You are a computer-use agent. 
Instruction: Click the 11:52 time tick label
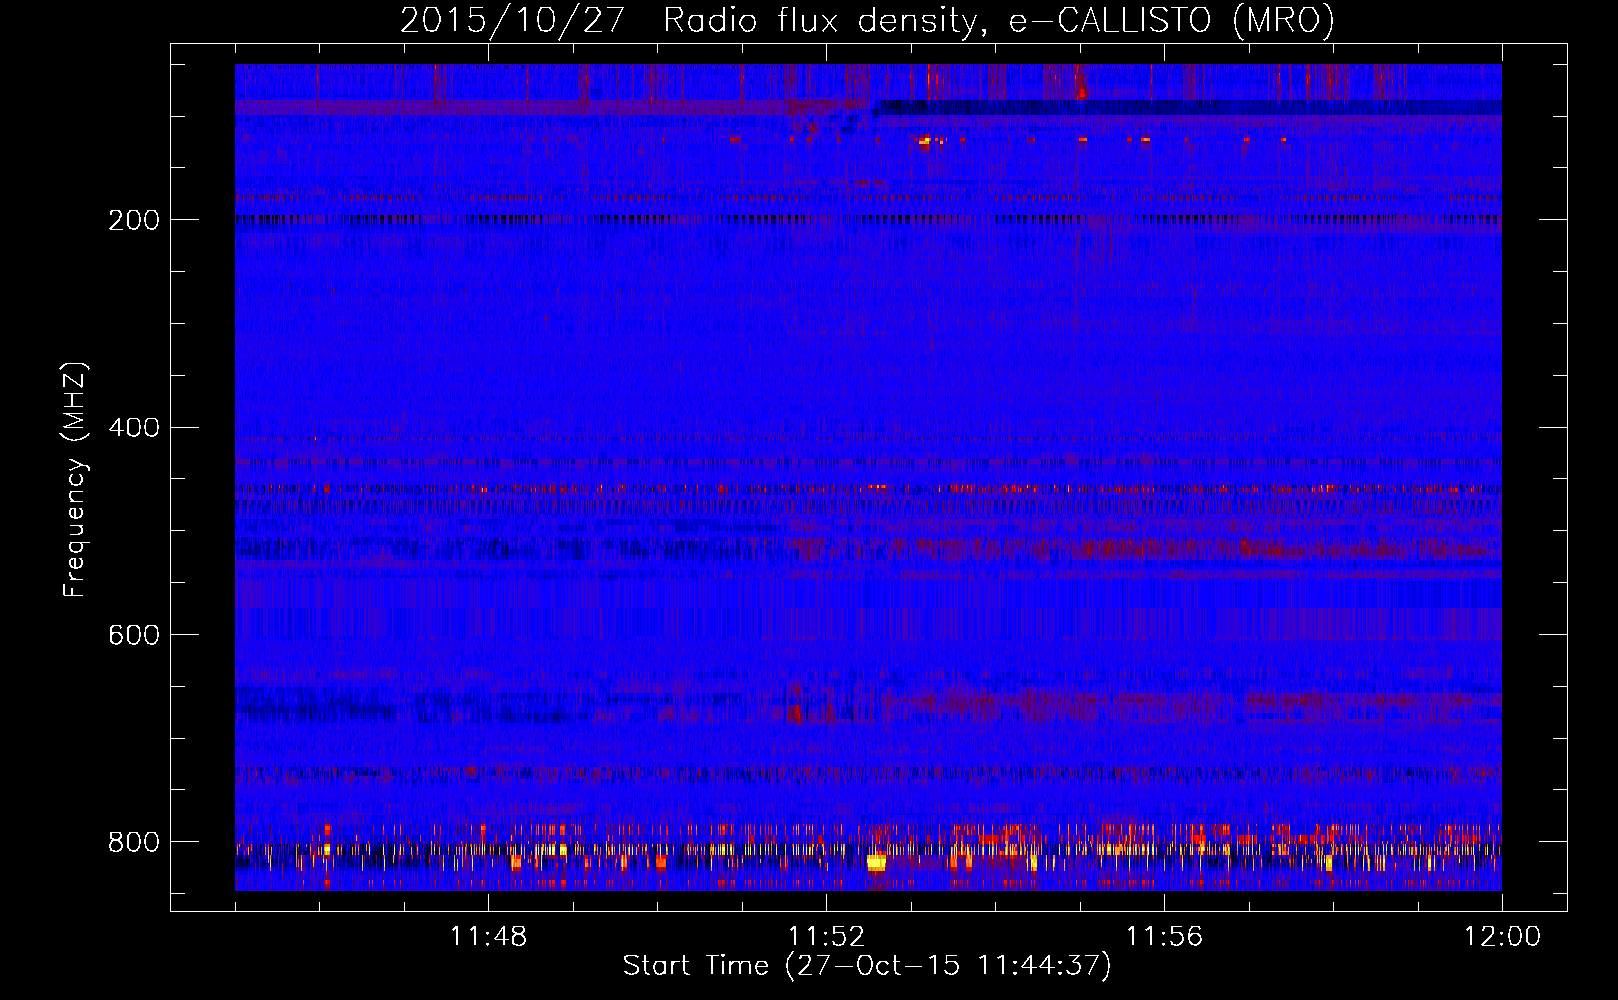coord(826,936)
